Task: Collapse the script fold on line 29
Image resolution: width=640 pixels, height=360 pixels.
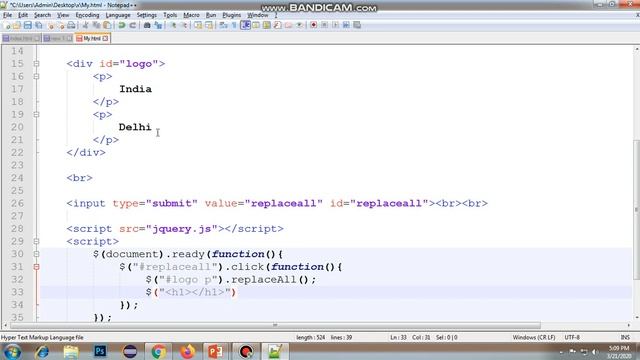Action: 36,241
